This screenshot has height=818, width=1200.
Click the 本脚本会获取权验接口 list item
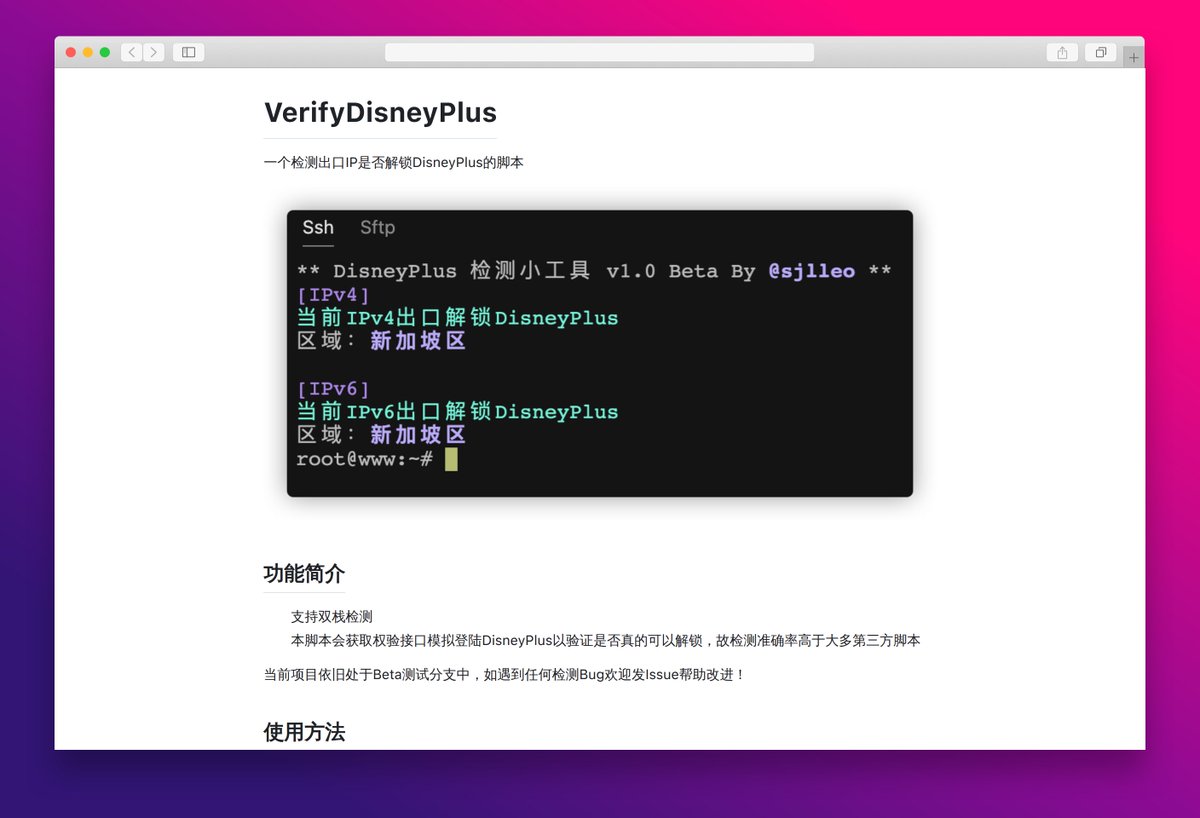[606, 641]
